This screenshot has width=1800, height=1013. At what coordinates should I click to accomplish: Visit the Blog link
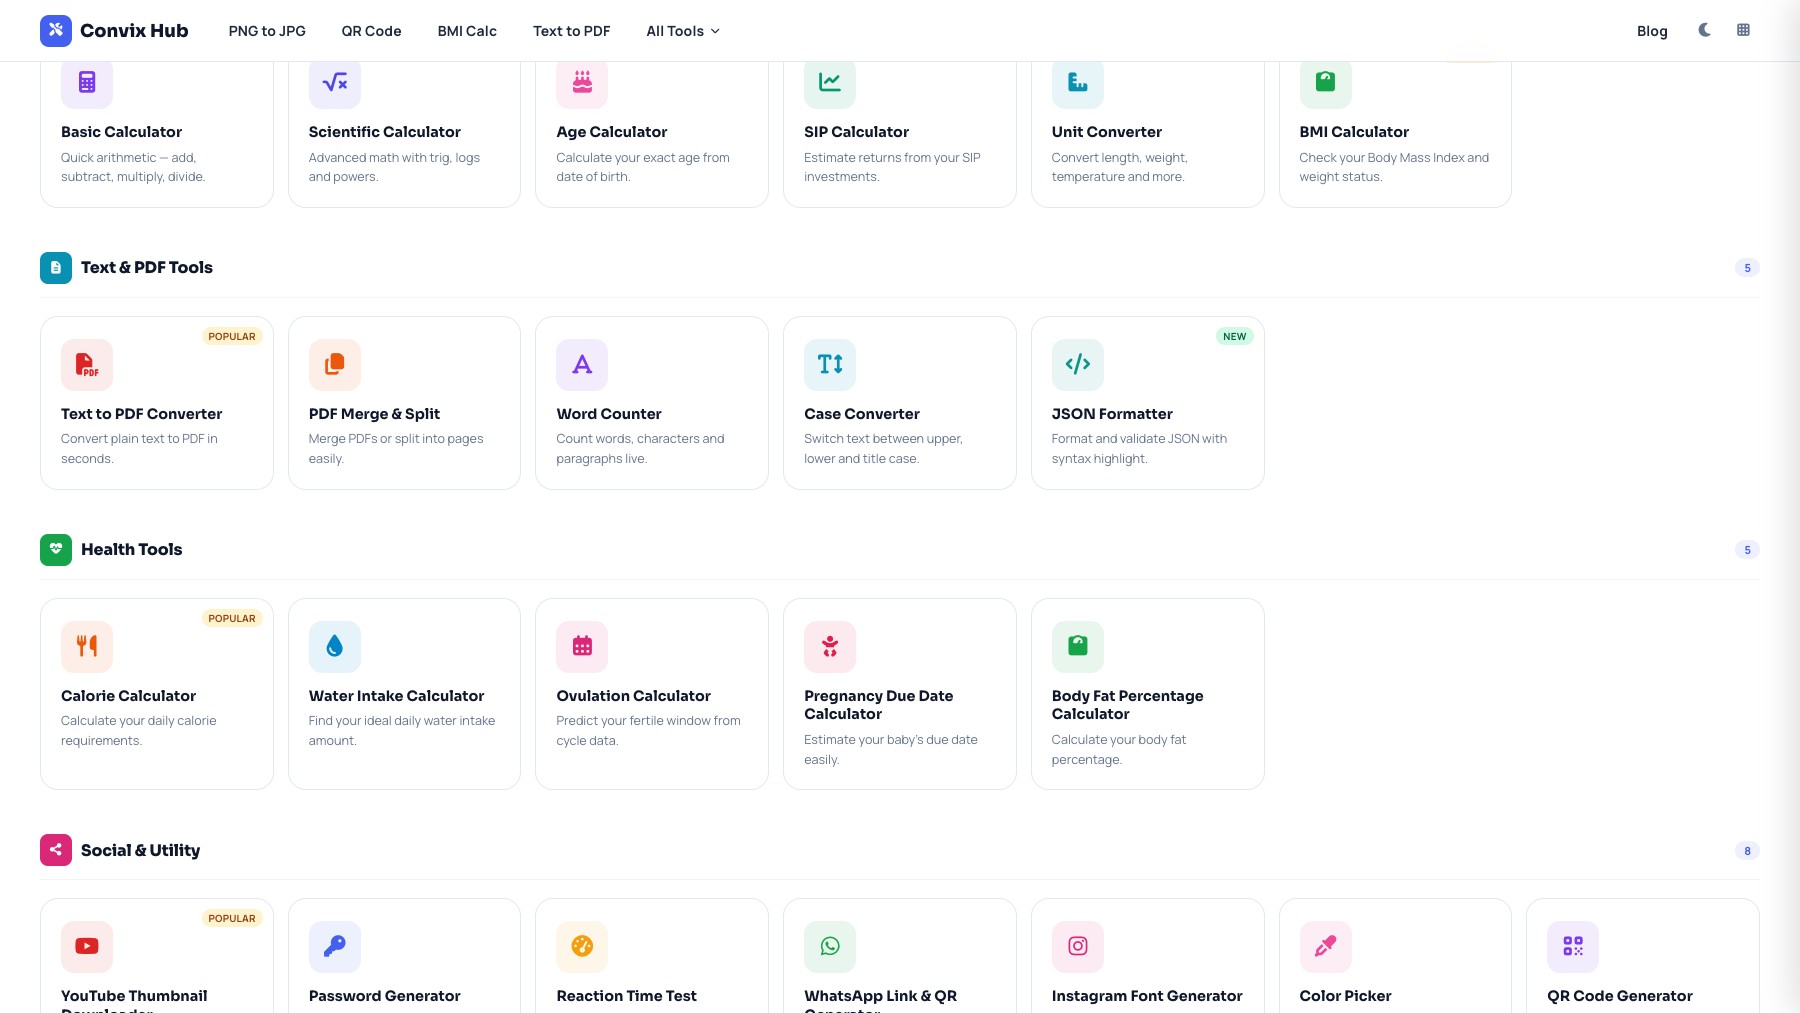point(1652,31)
